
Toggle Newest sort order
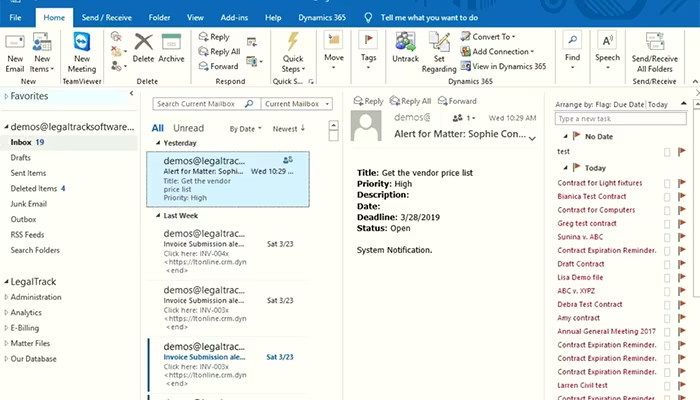click(x=289, y=129)
